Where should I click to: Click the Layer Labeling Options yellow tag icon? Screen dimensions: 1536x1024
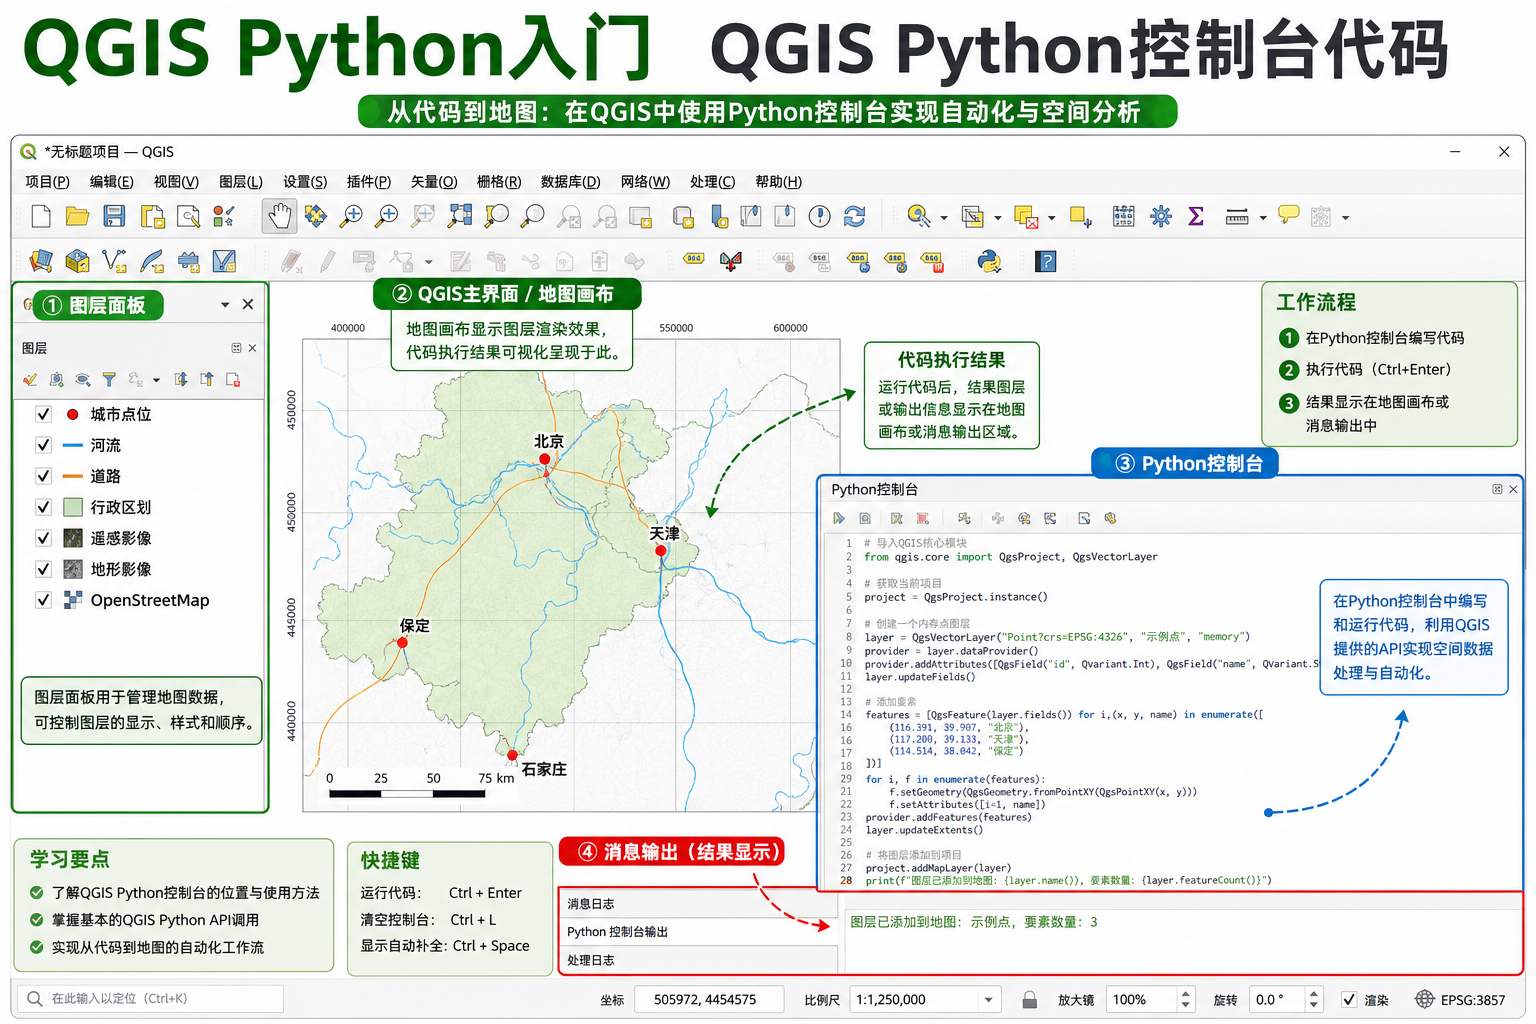coord(693,259)
